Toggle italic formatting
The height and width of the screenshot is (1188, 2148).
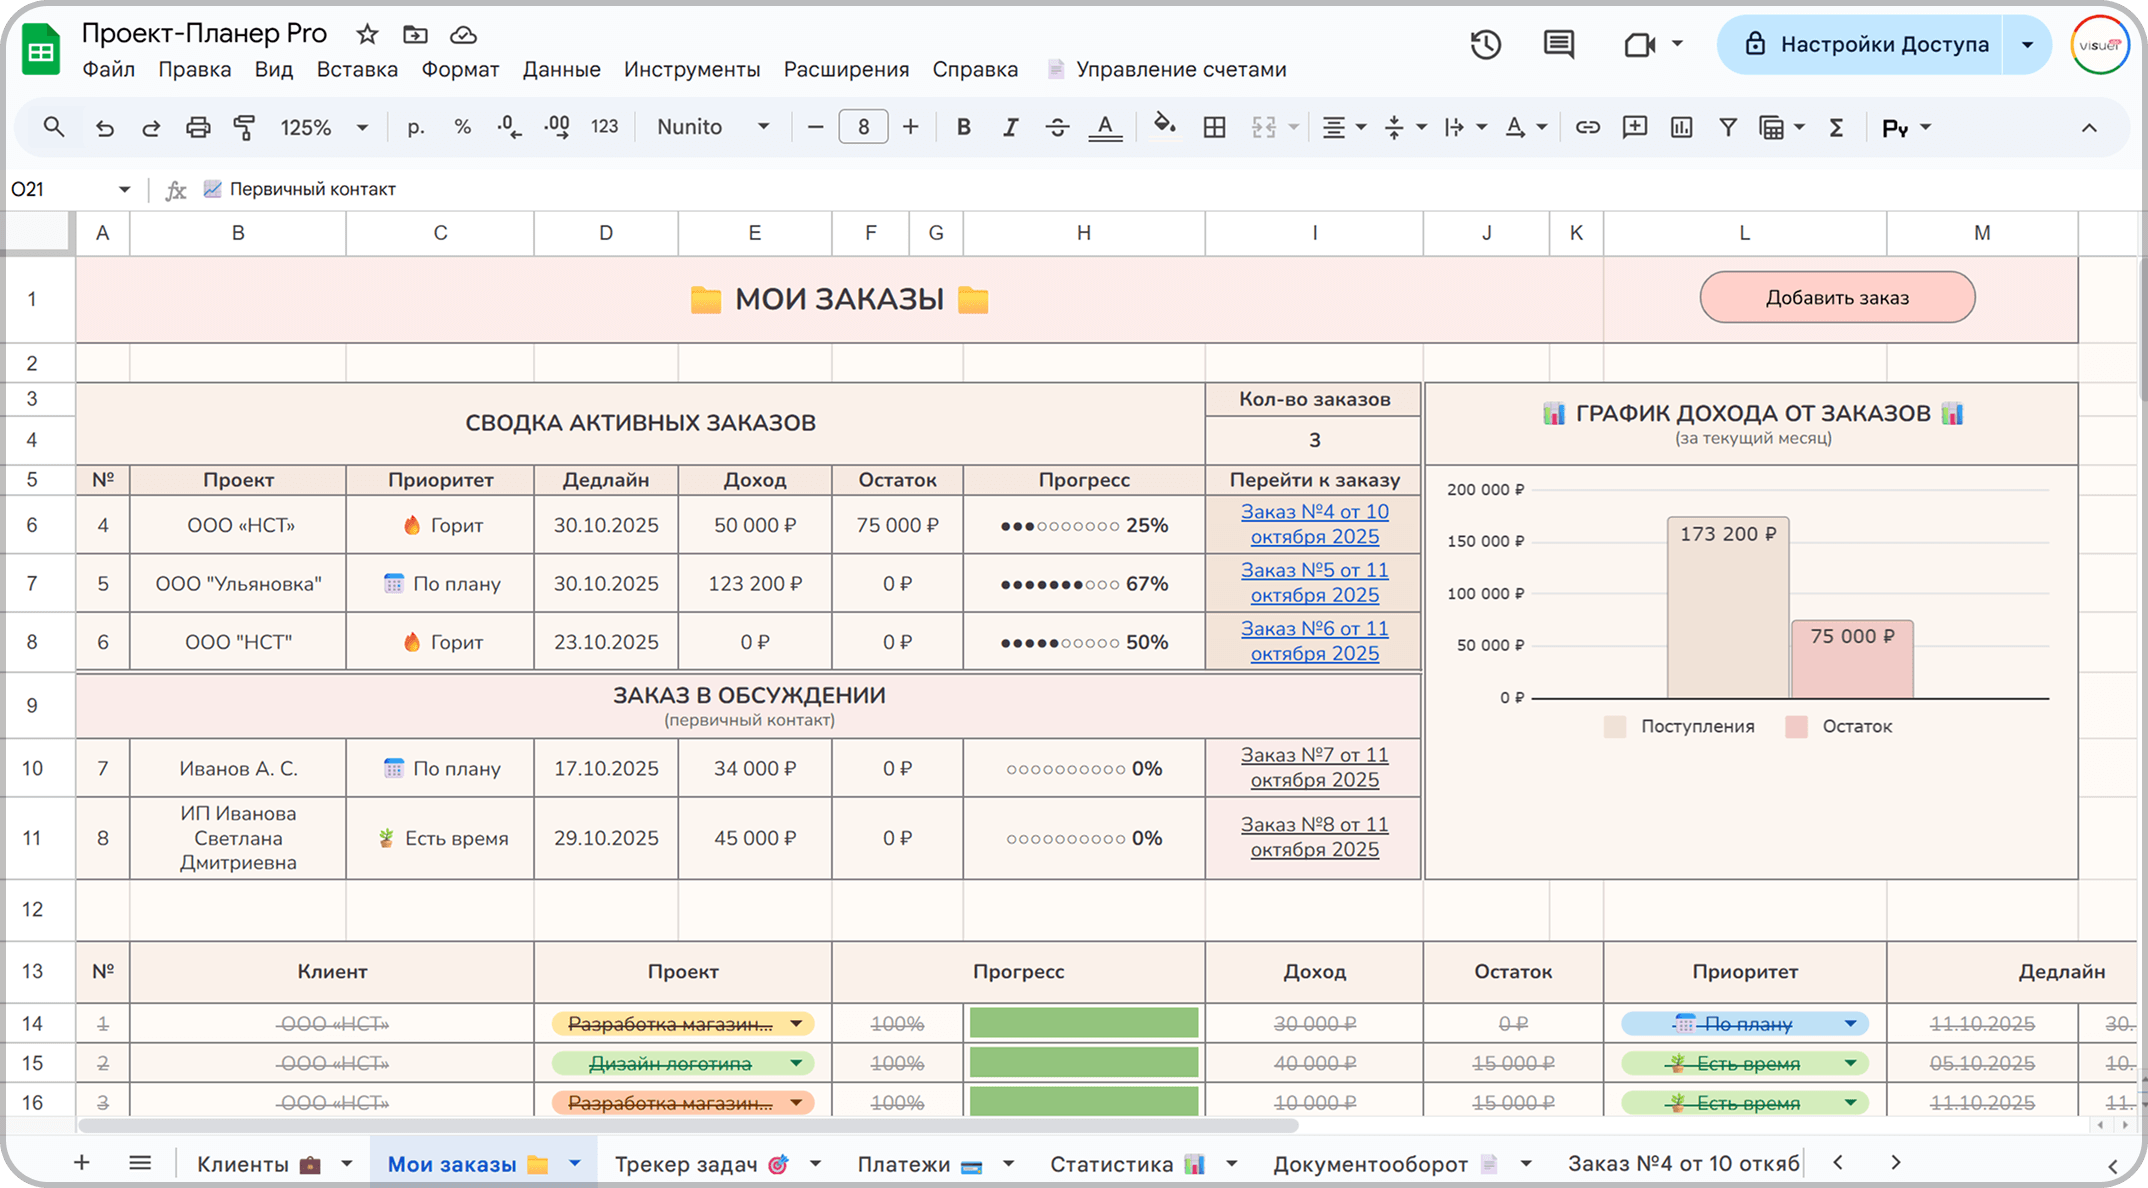tap(1010, 127)
